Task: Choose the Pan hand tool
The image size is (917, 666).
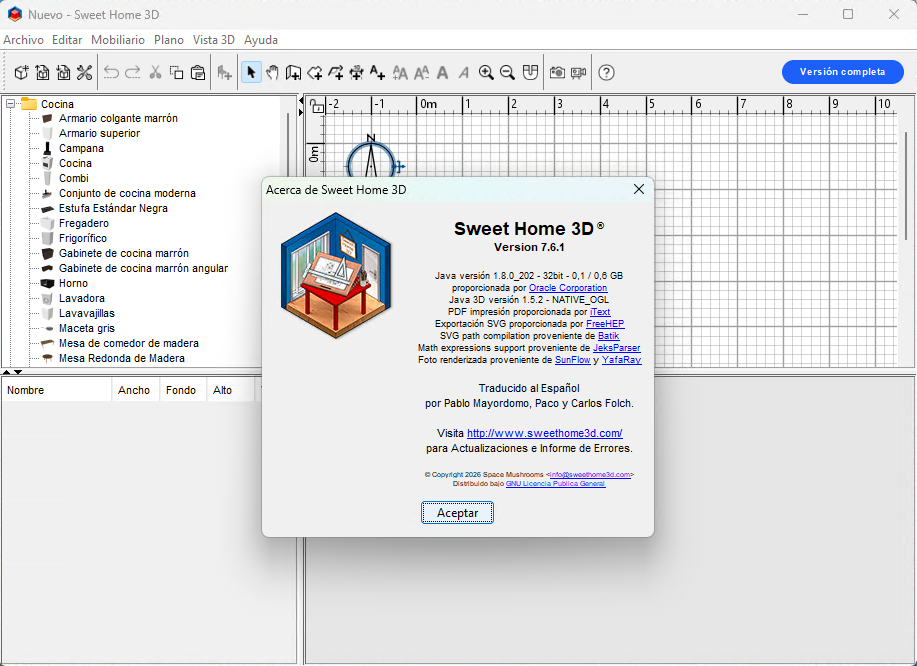Action: pos(272,73)
